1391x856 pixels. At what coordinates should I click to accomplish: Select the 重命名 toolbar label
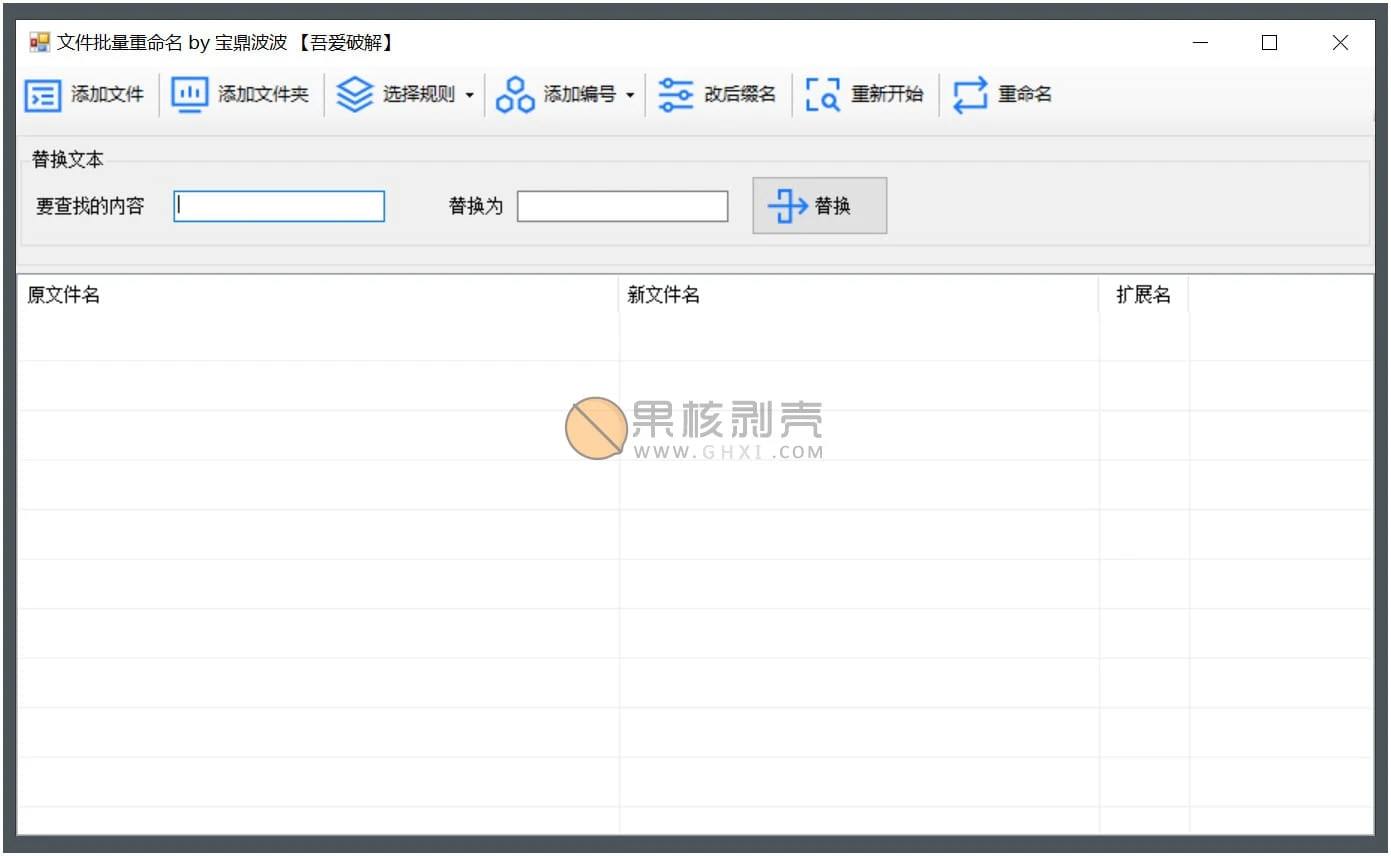tap(1025, 95)
